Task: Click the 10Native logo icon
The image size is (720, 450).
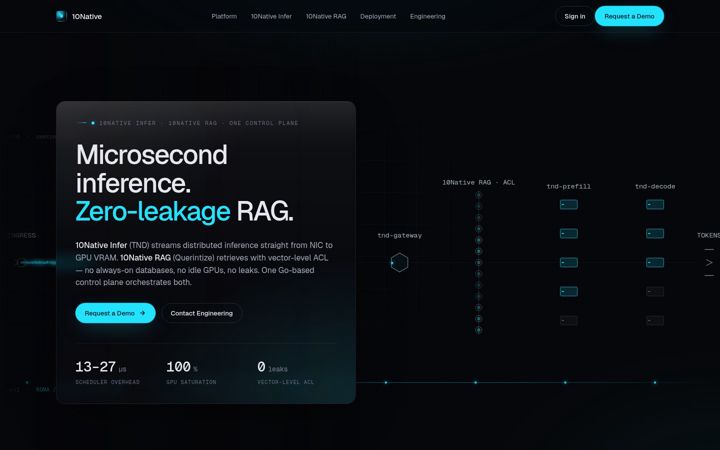Action: (61, 16)
